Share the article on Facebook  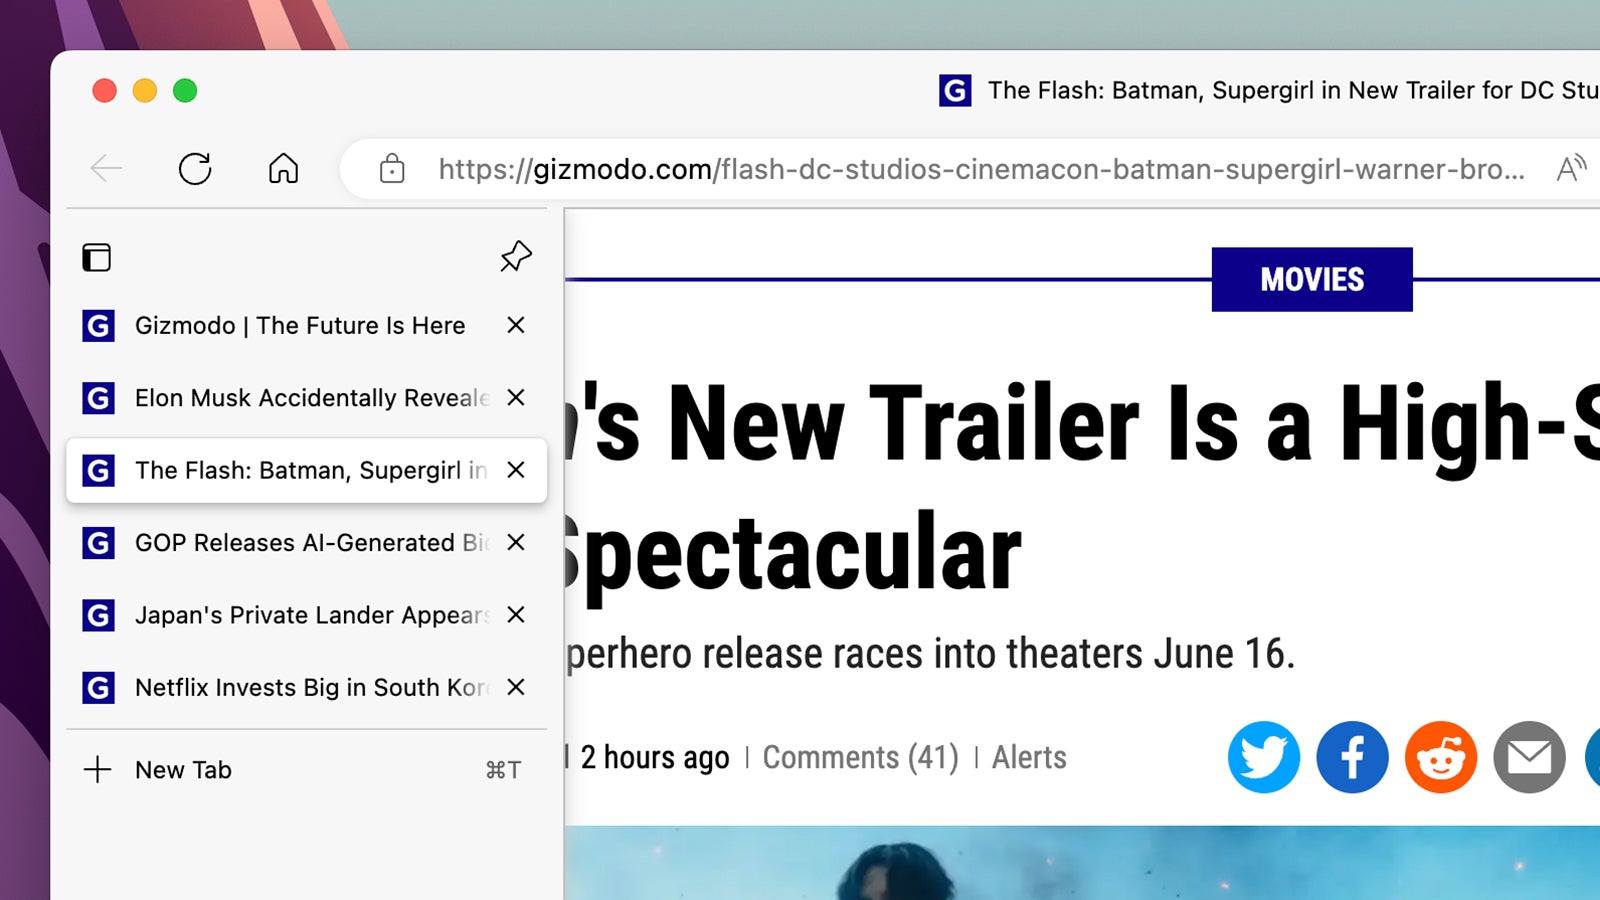tap(1352, 757)
